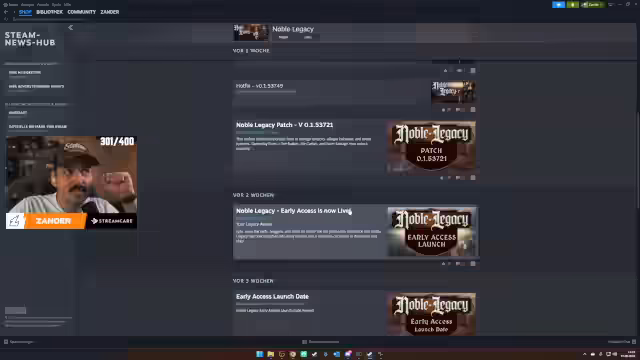This screenshot has height=360, width=640.
Task: Reload the page with the refresh icon
Action: coord(6,19)
